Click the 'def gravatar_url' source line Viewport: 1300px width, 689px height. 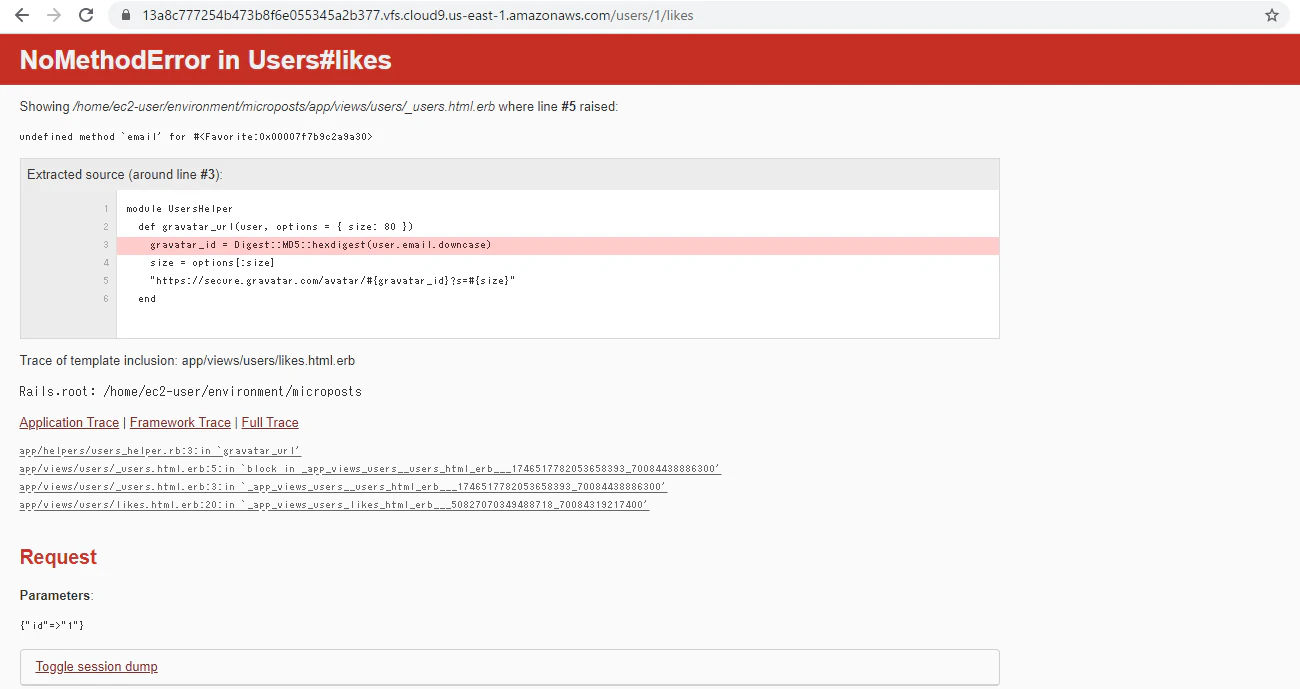point(275,227)
